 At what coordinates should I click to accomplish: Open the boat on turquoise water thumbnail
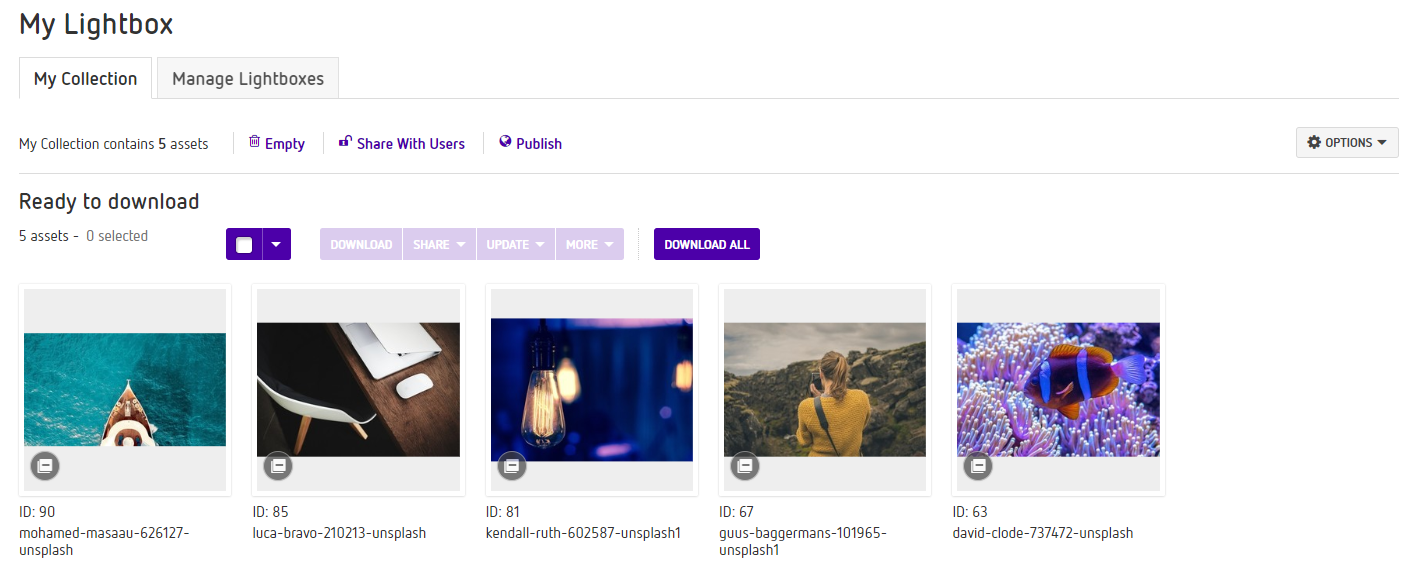pos(125,389)
